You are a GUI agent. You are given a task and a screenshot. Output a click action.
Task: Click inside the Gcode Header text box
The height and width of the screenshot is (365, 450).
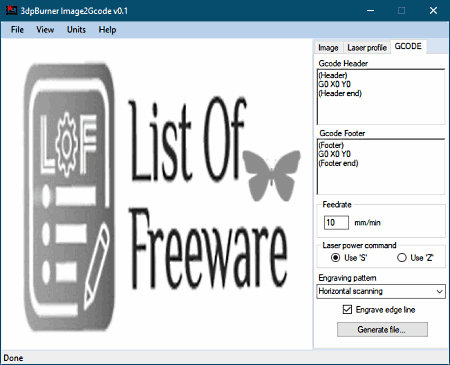point(381,97)
